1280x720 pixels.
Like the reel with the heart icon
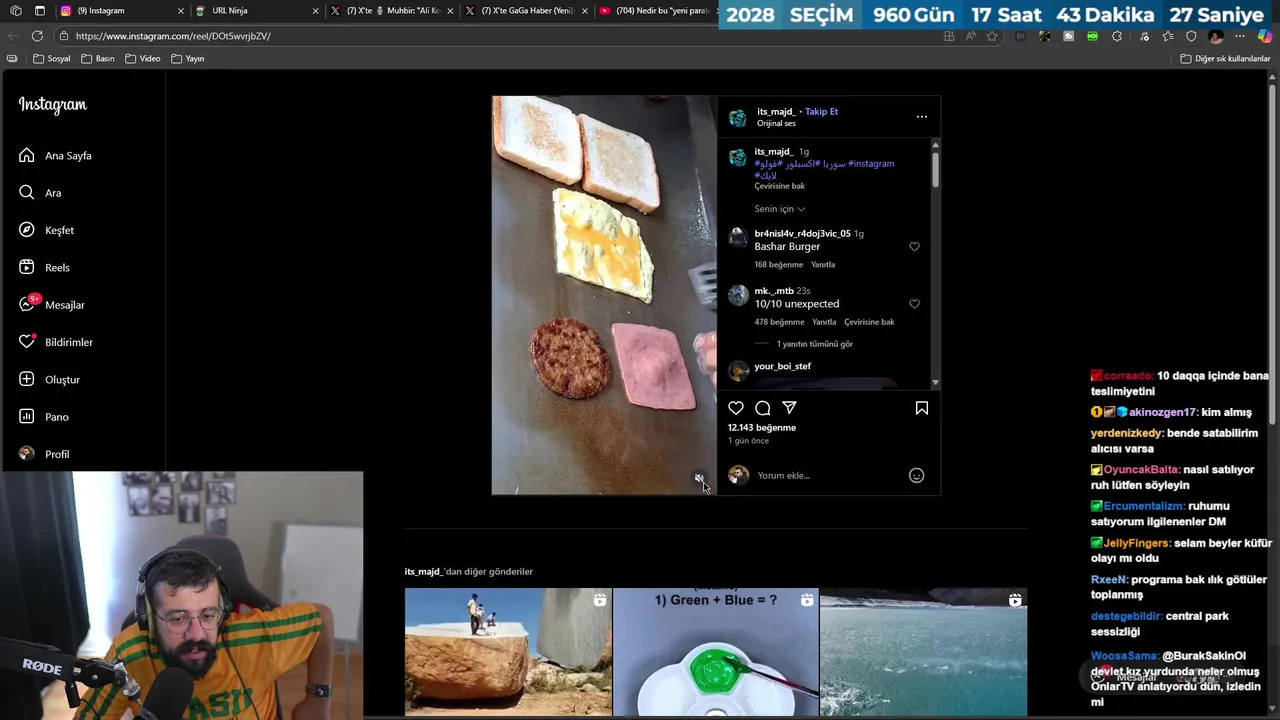click(x=736, y=408)
